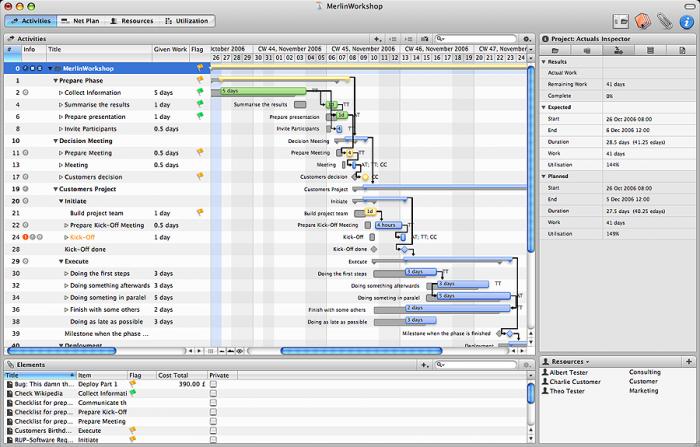
Task: Sort elements by the Cost Total column
Action: [x=182, y=376]
